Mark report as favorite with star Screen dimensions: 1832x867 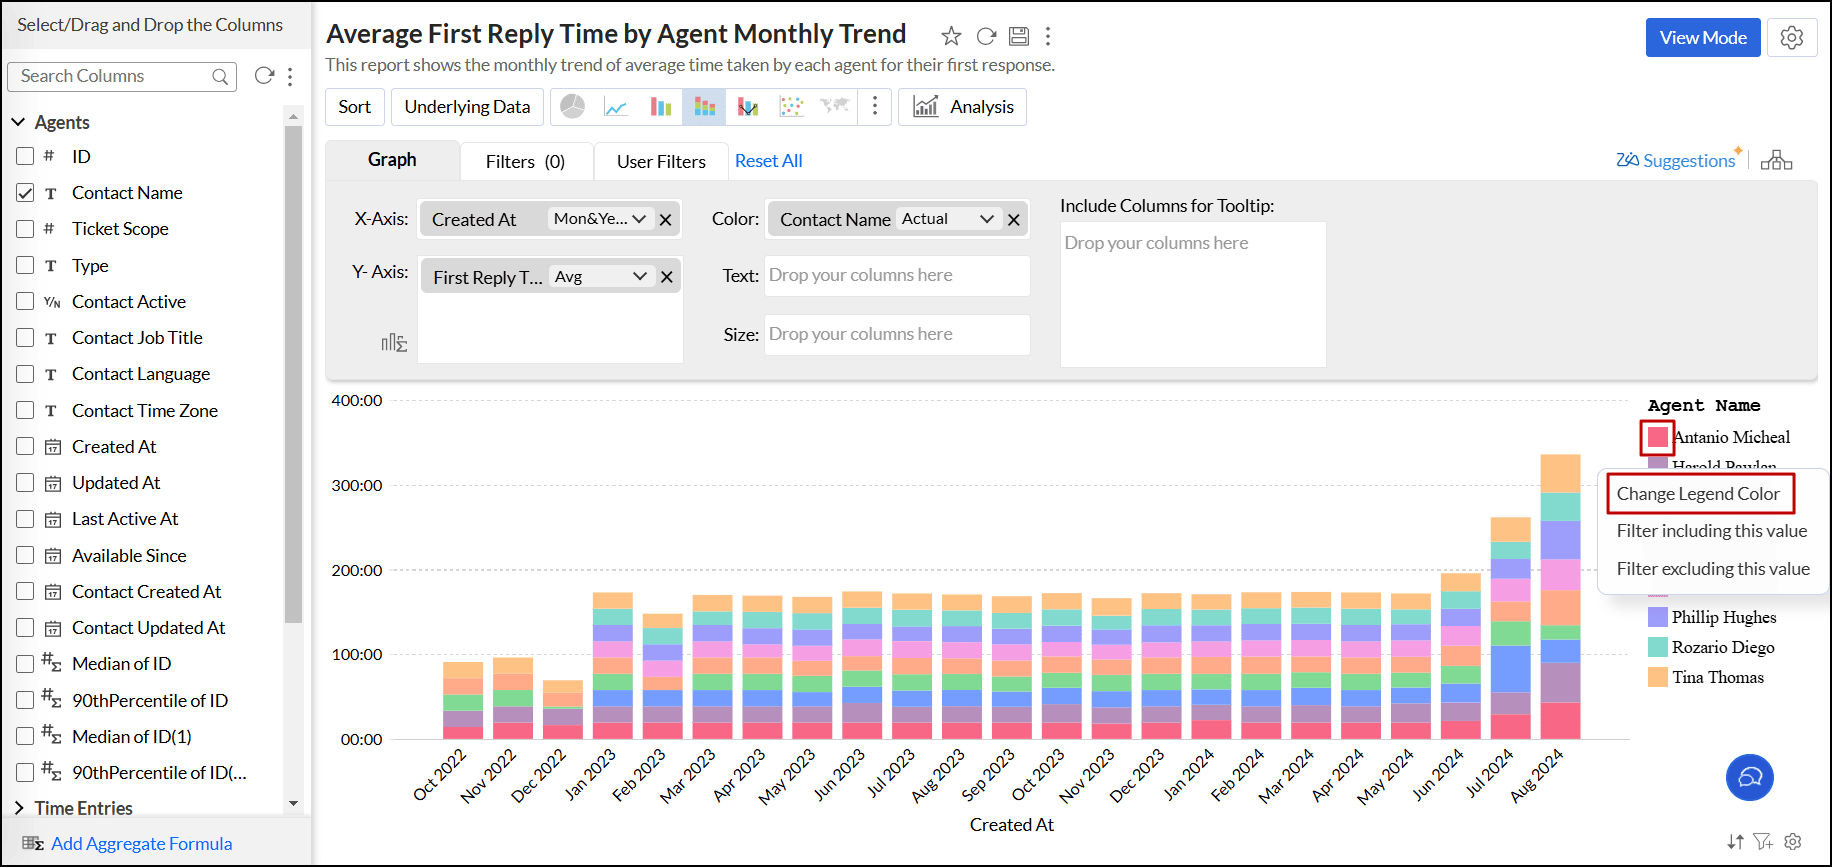(x=951, y=37)
